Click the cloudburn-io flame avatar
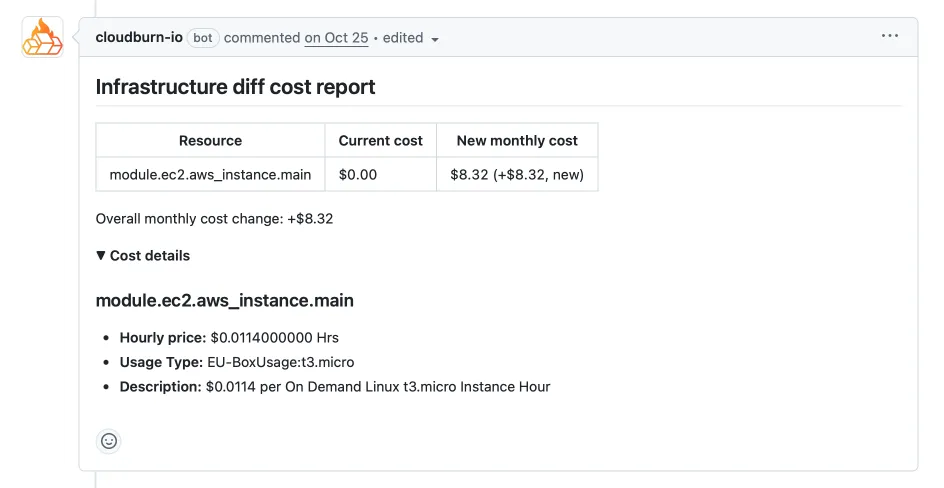 coord(43,37)
